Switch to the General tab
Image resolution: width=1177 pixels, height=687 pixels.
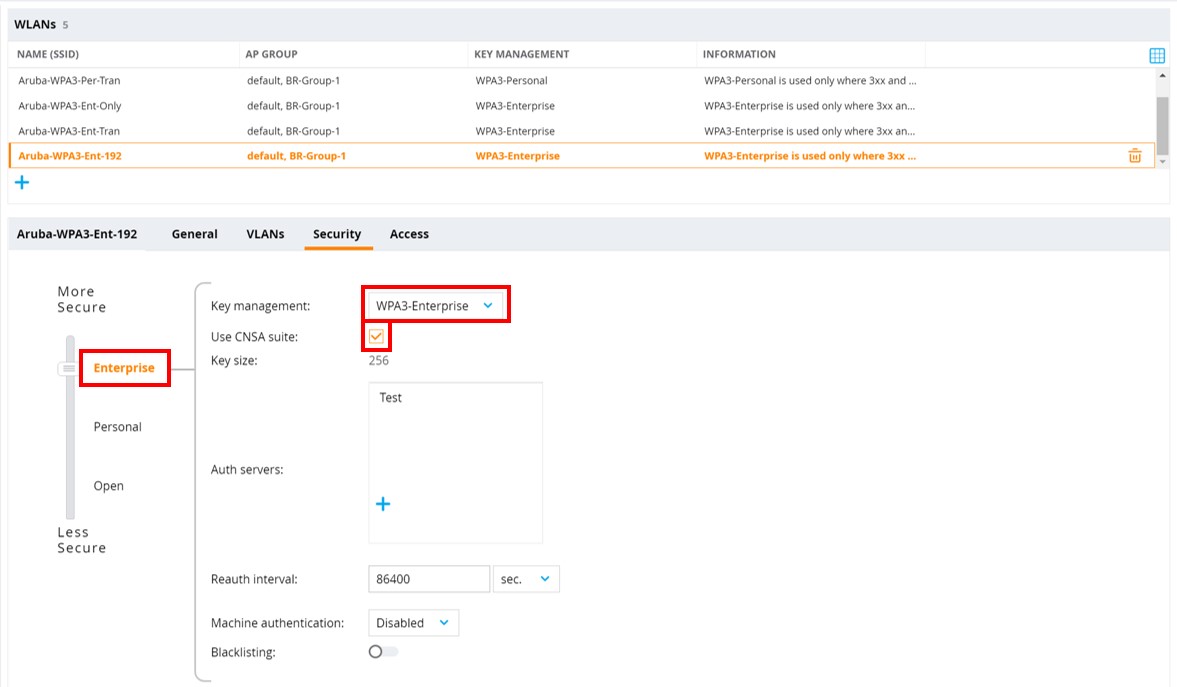click(194, 234)
